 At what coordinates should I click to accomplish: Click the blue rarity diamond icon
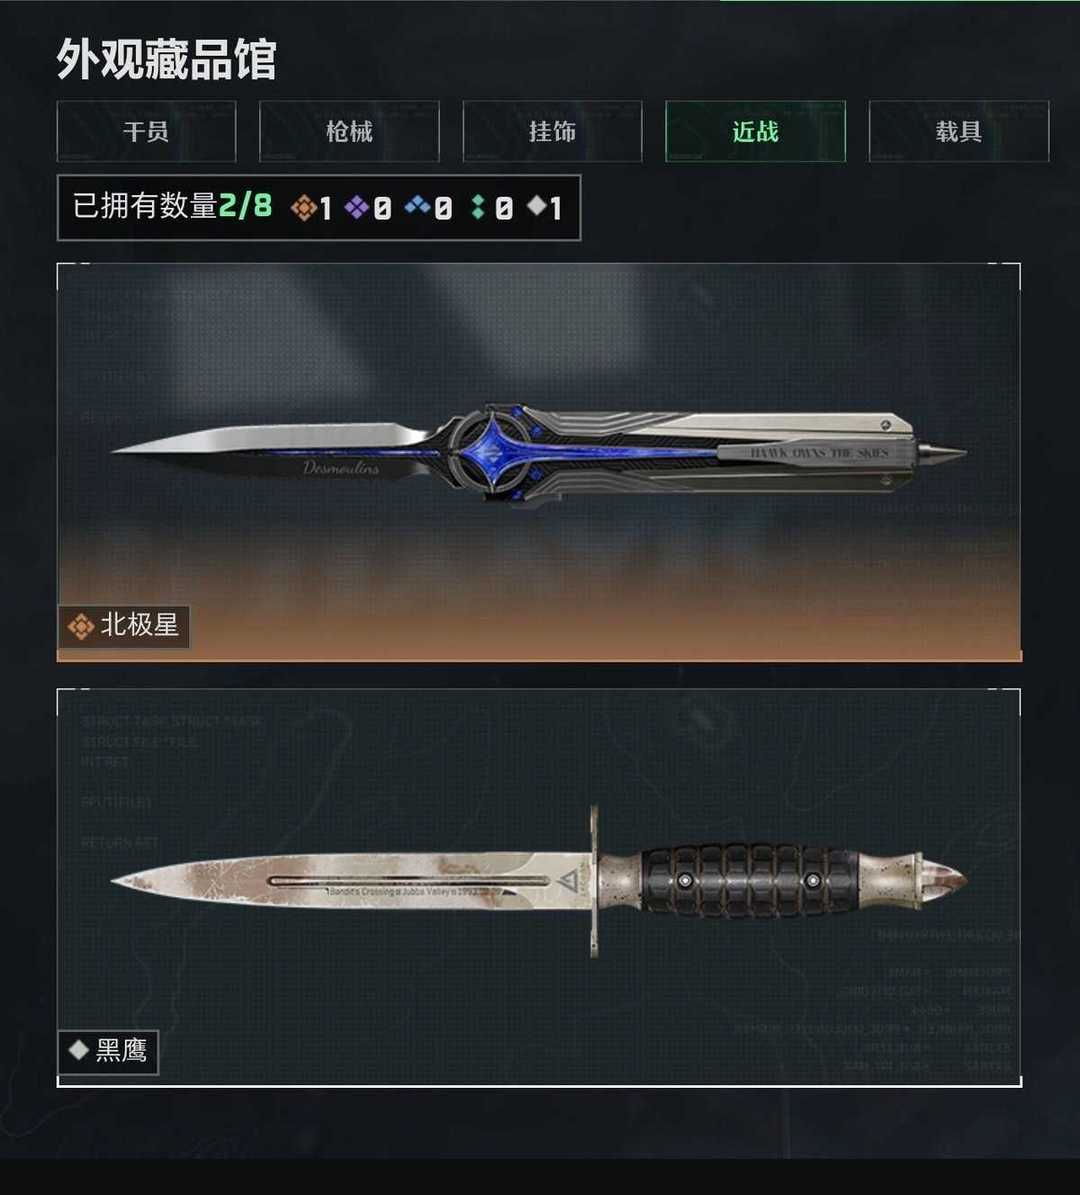(417, 204)
